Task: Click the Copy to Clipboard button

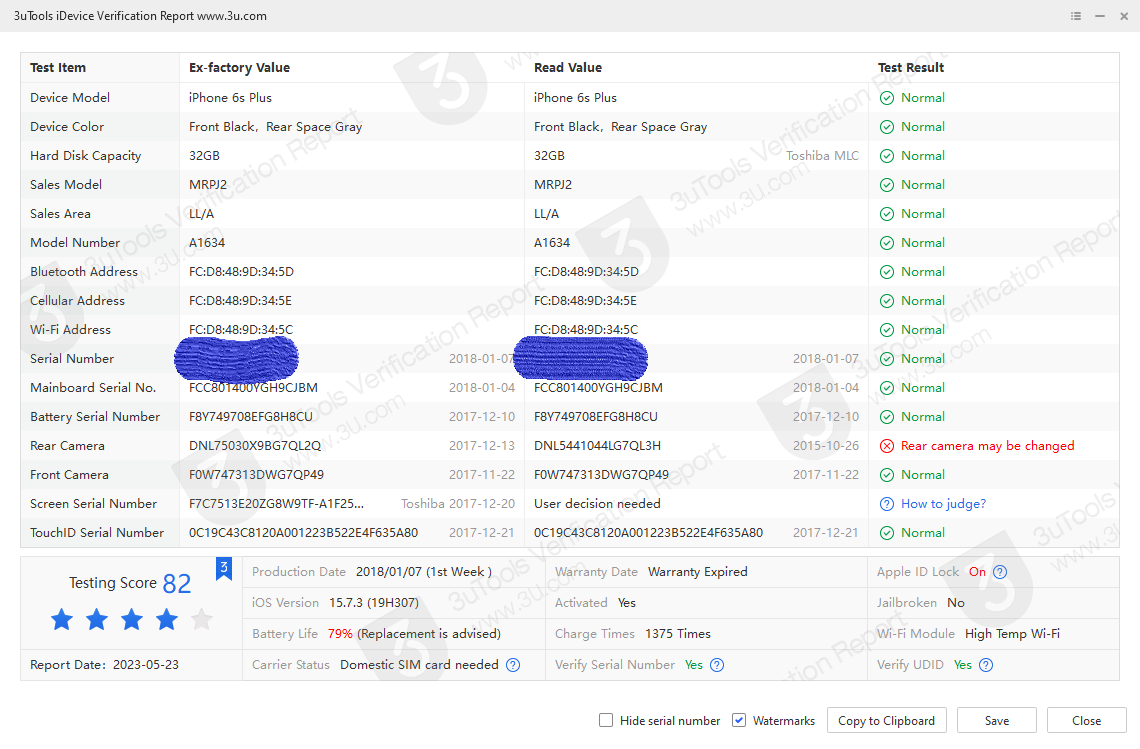Action: pos(886,720)
